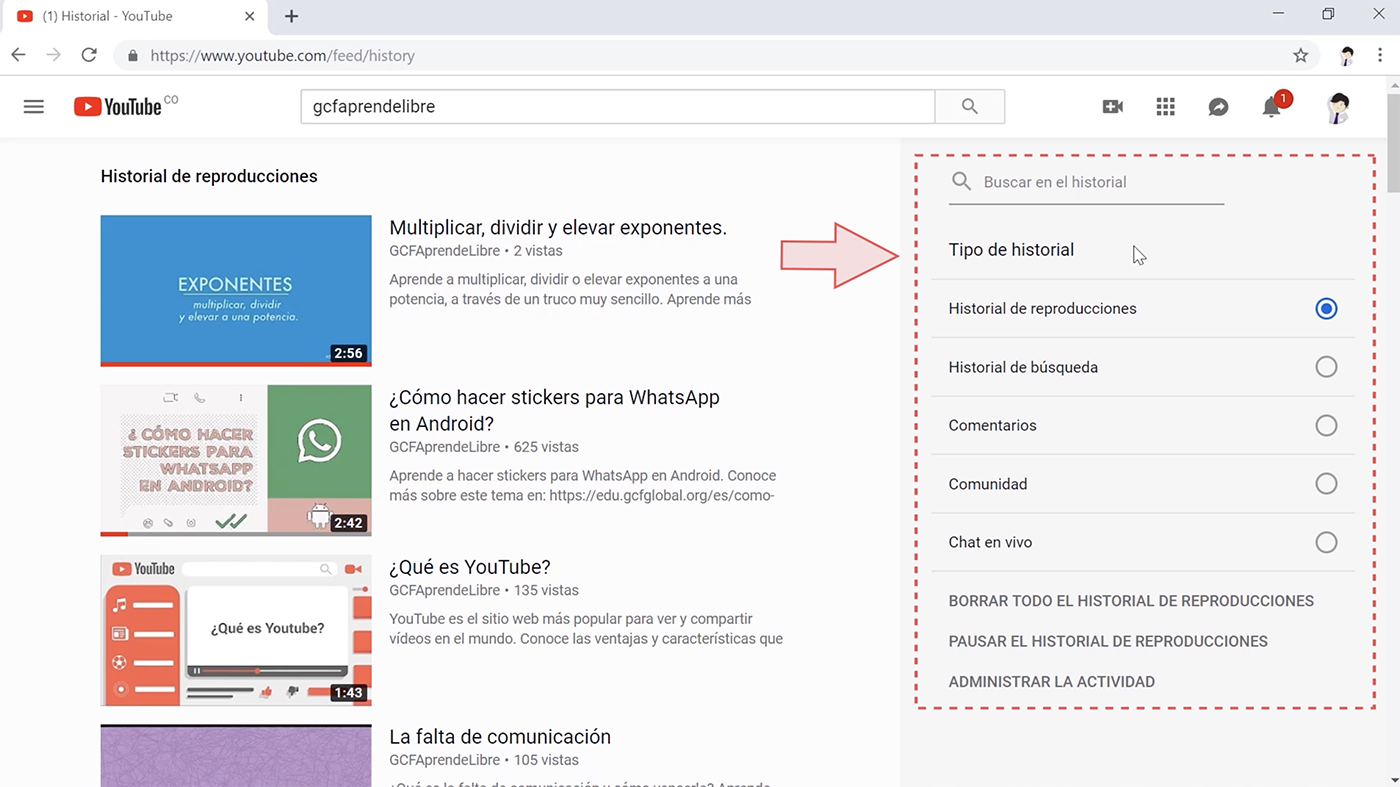Select Chat en vivo radio
The image size is (1400, 787).
1326,543
